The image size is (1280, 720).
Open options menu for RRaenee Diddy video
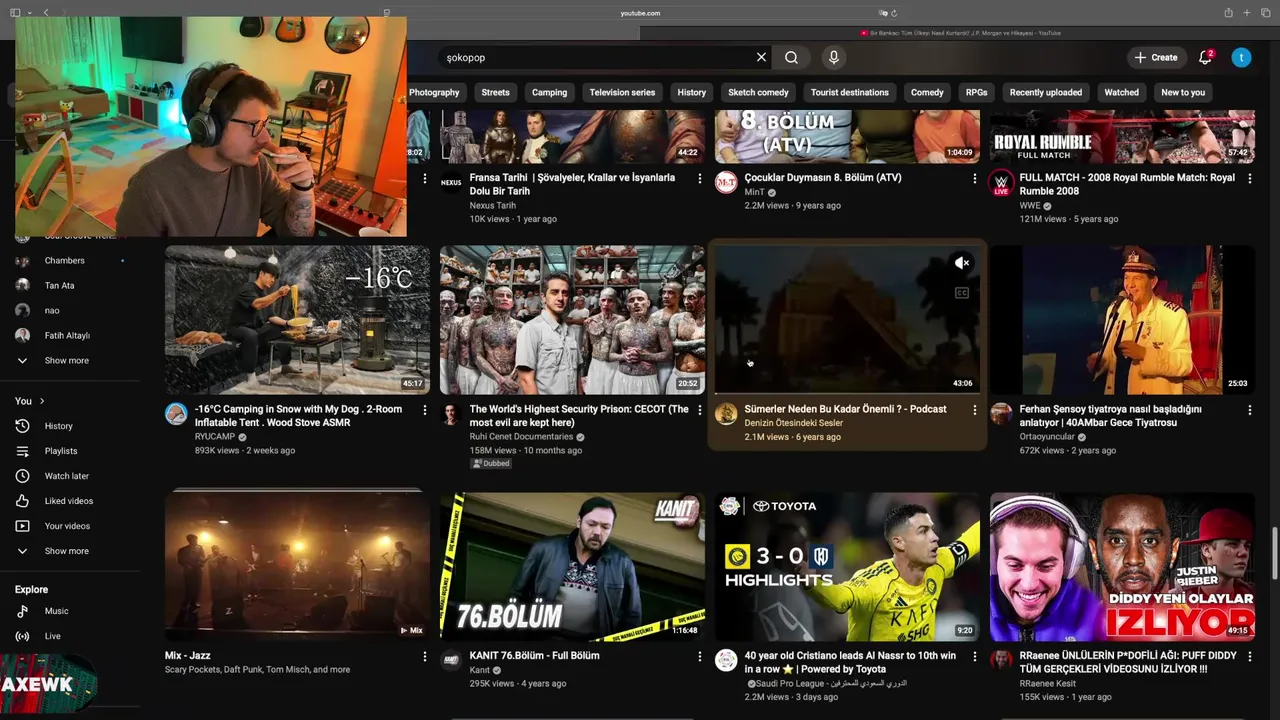1250,657
